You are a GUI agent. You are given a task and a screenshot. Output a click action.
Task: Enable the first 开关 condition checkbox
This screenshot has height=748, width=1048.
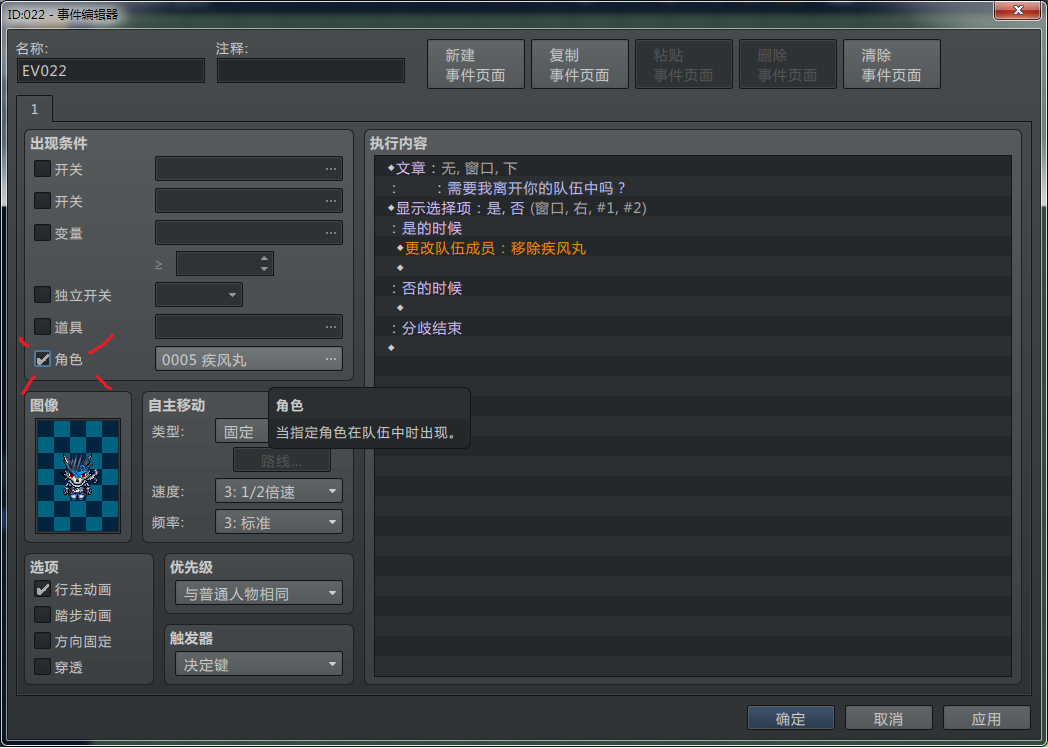tap(42, 168)
